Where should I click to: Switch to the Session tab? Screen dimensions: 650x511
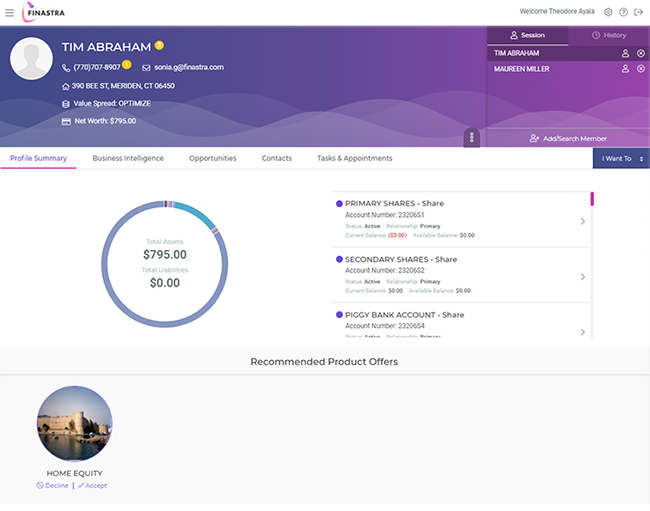click(x=527, y=35)
